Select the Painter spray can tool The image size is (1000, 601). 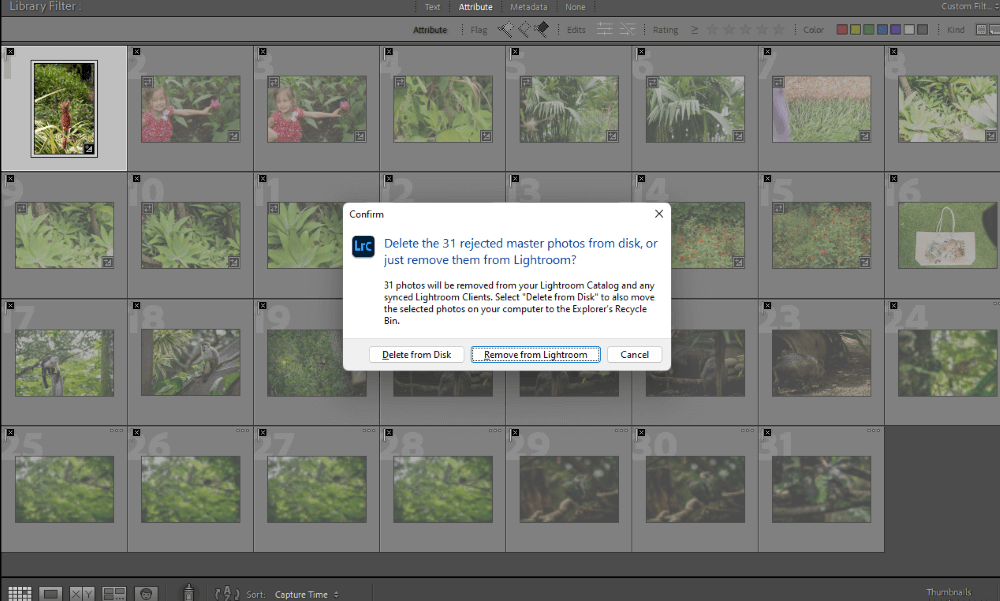187,593
